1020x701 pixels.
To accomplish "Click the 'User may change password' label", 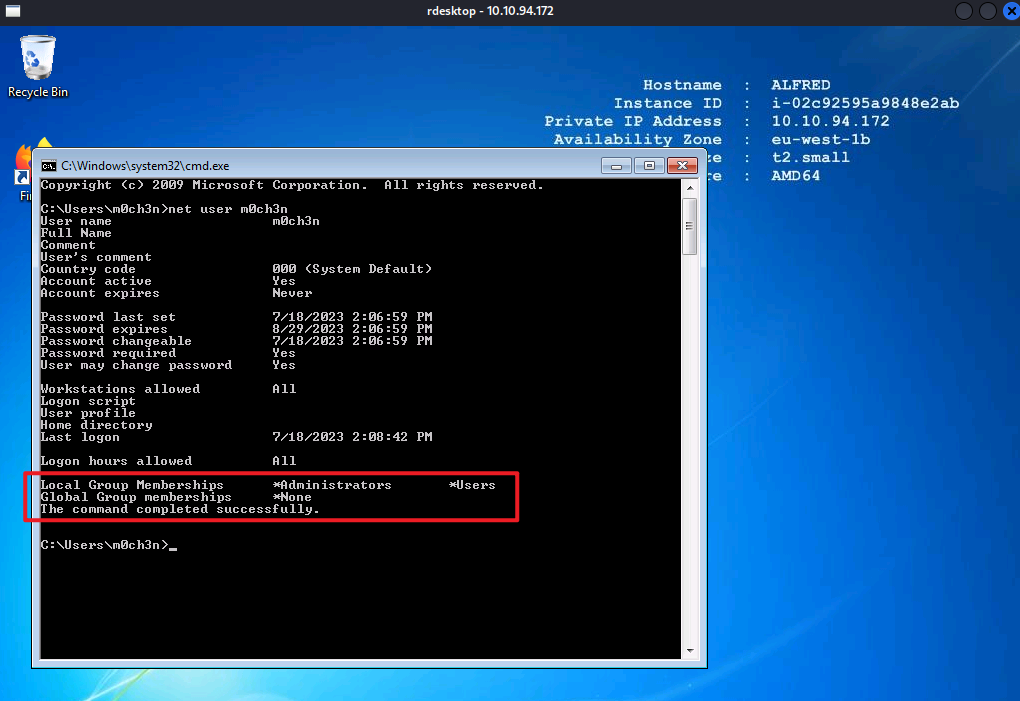I will pyautogui.click(x=136, y=365).
